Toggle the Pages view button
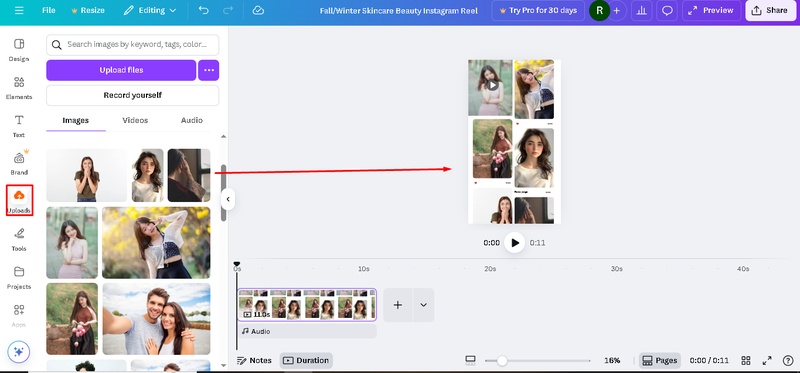 click(x=659, y=360)
